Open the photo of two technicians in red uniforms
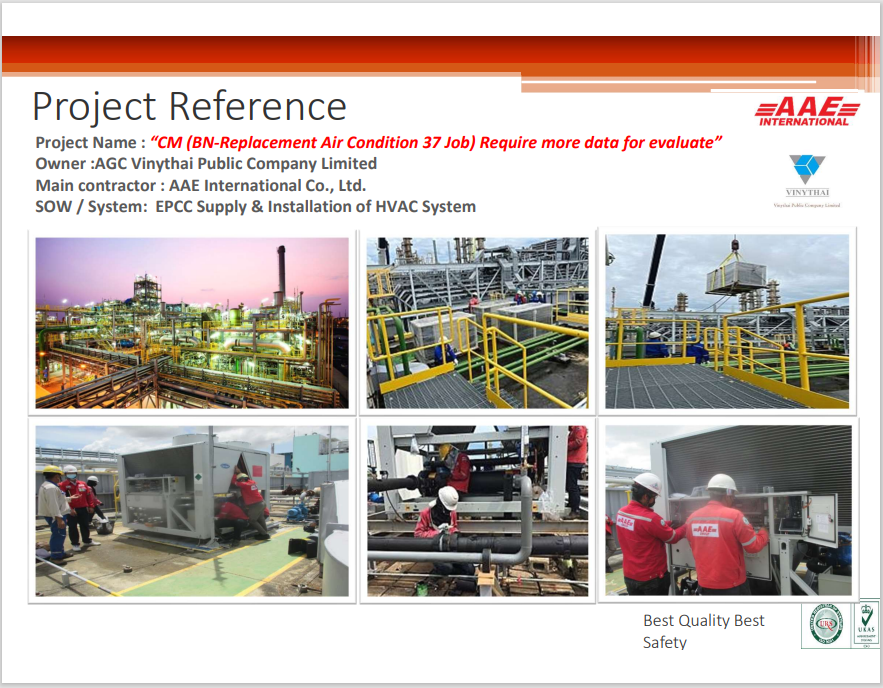Viewport: 883px width, 688px height. (727, 511)
